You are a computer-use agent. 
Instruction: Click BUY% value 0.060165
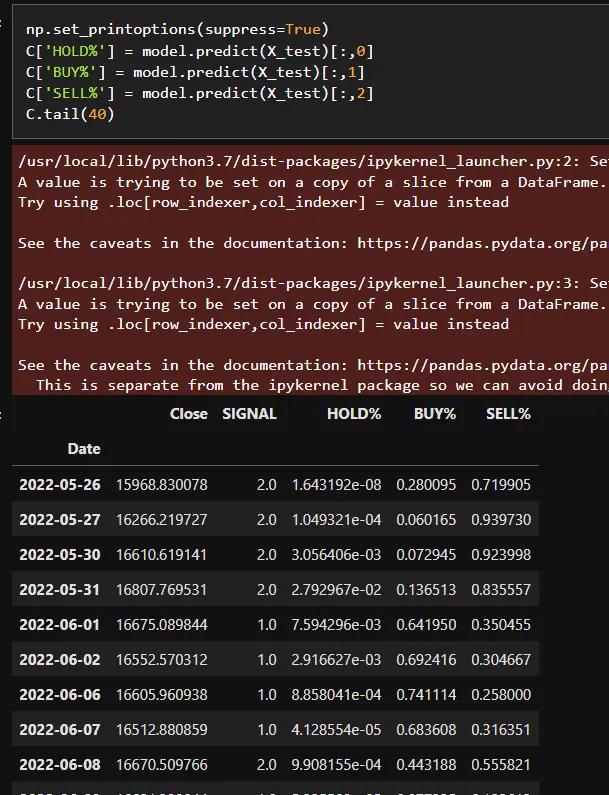[x=426, y=520]
